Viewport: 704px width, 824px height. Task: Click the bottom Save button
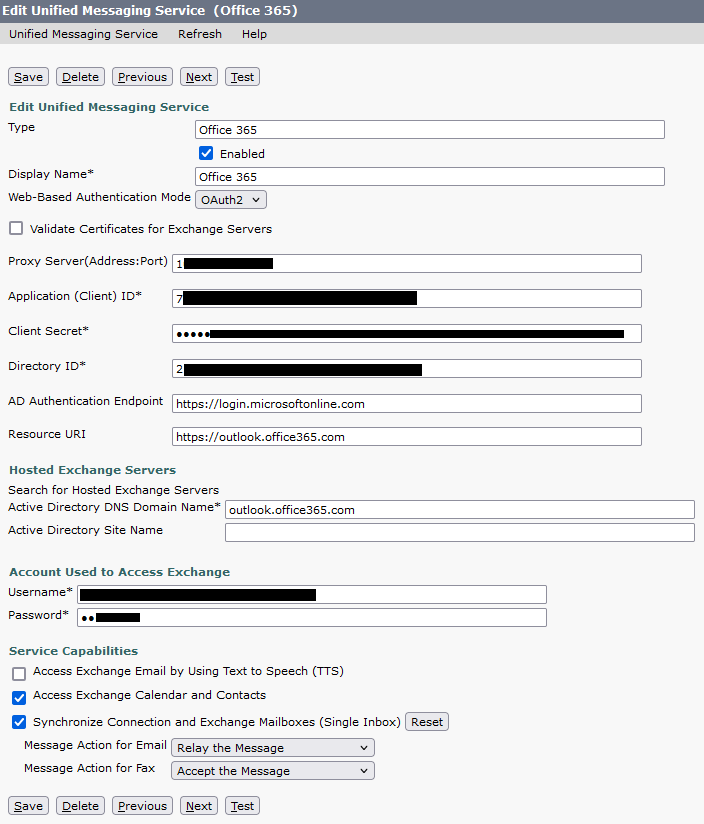[x=28, y=806]
